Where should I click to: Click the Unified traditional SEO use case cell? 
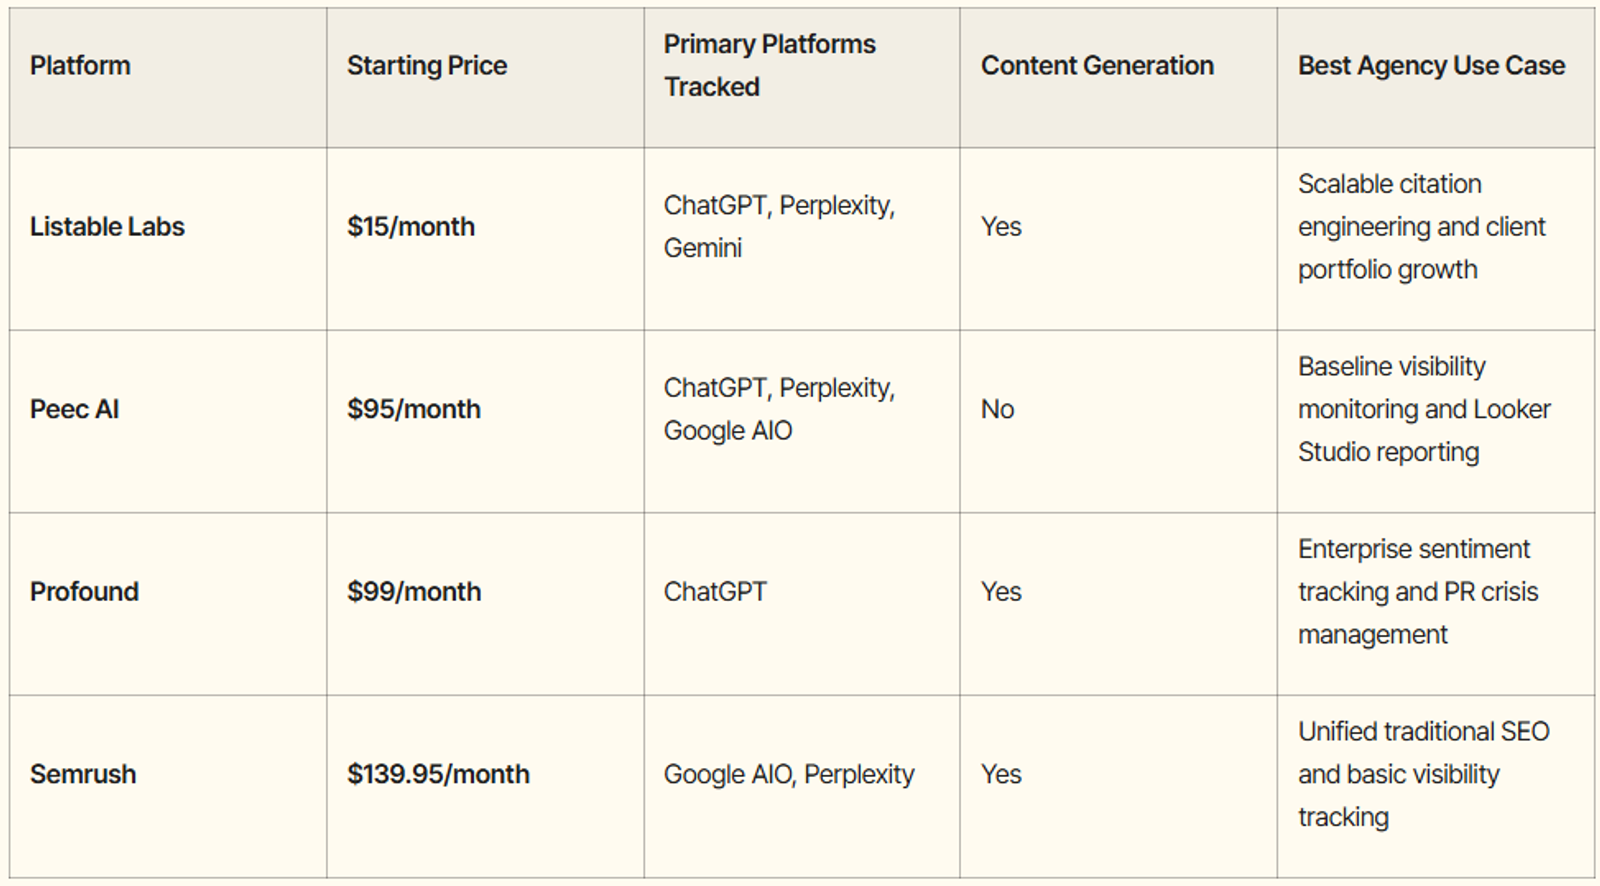click(1423, 775)
